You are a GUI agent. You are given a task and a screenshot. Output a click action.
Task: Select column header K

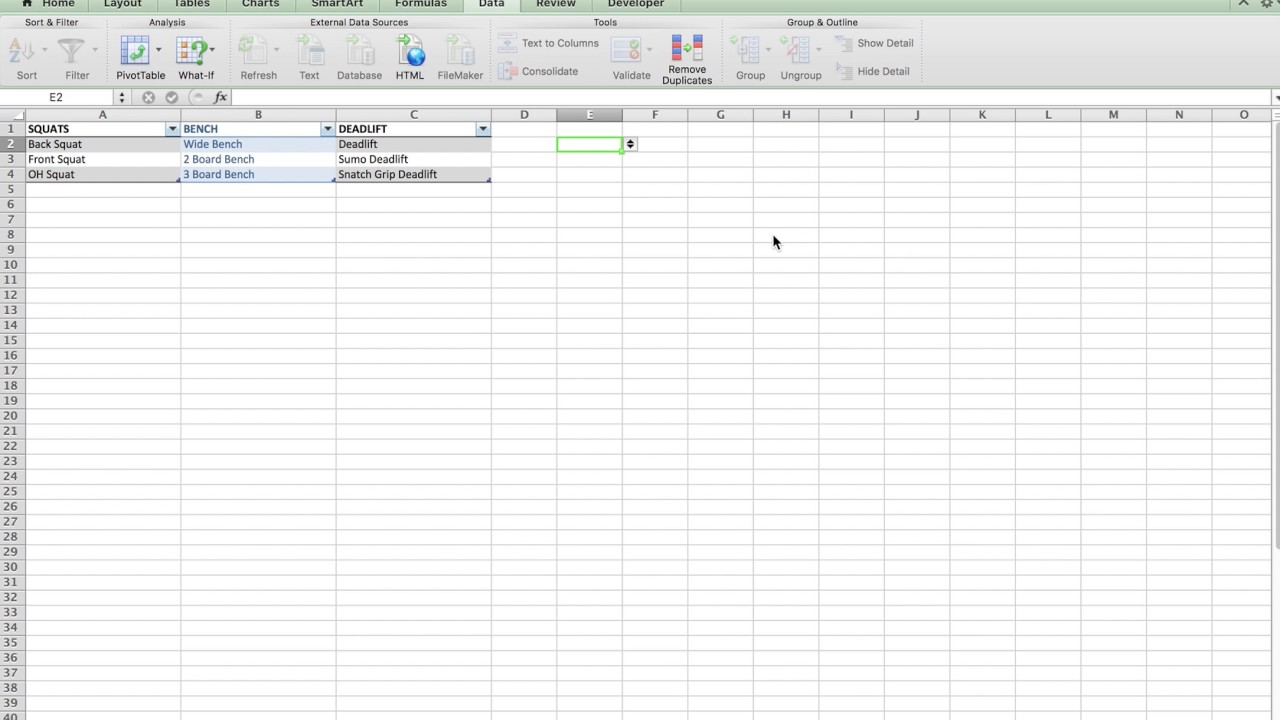[x=982, y=115]
